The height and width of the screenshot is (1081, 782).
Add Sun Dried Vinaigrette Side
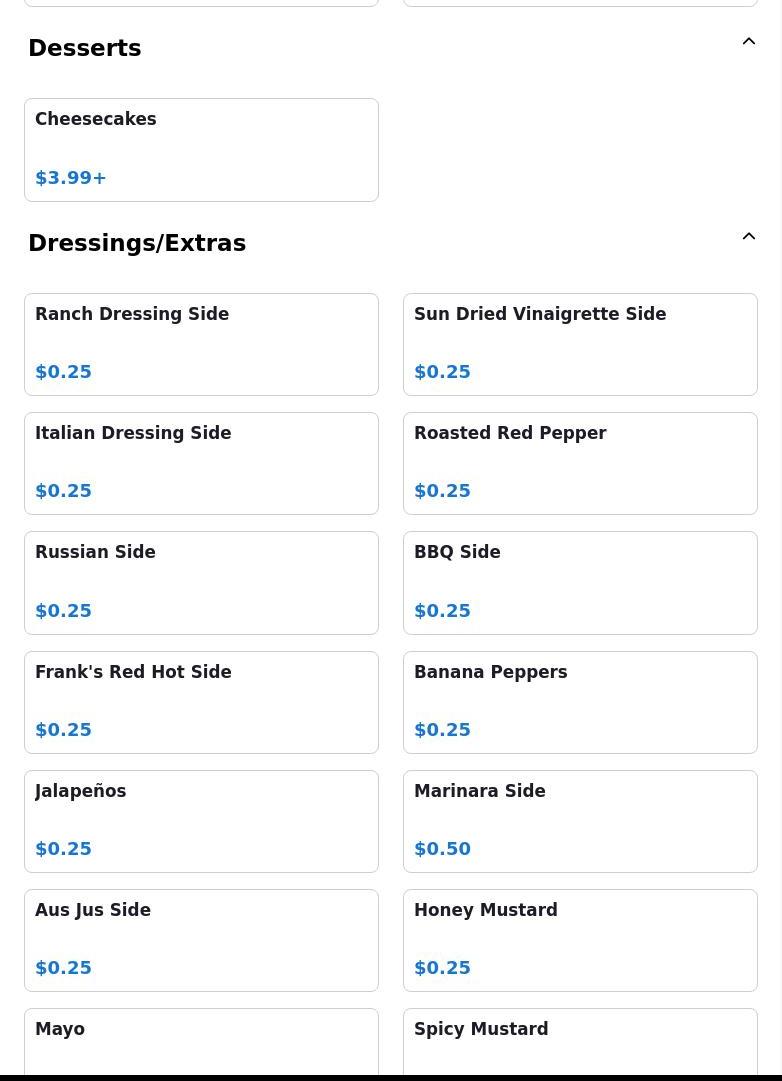coord(580,345)
